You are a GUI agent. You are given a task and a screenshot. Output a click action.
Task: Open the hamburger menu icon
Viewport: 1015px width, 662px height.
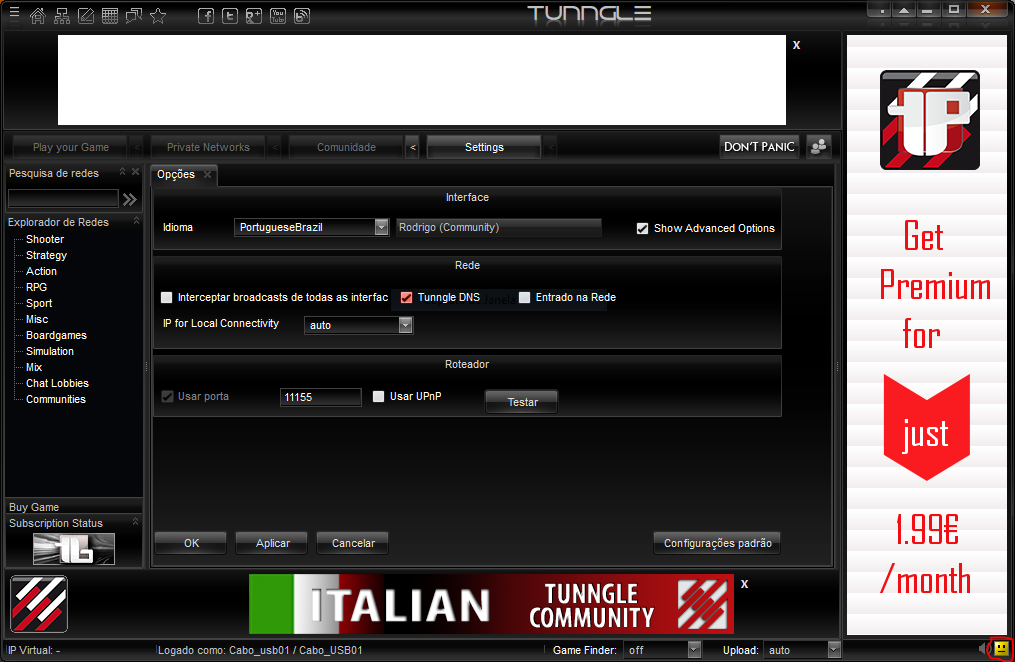click(x=14, y=12)
